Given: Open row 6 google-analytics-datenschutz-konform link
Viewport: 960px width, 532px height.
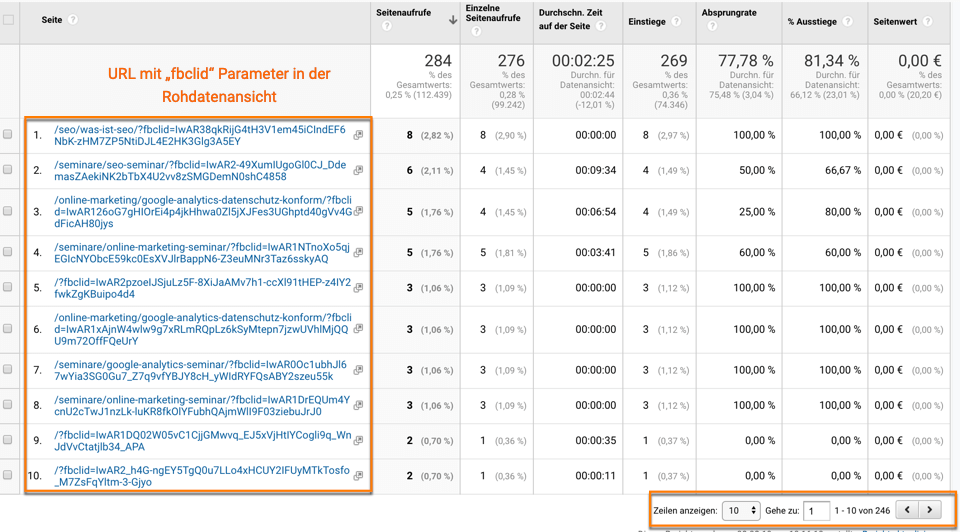Looking at the screenshot, I should 203,329.
